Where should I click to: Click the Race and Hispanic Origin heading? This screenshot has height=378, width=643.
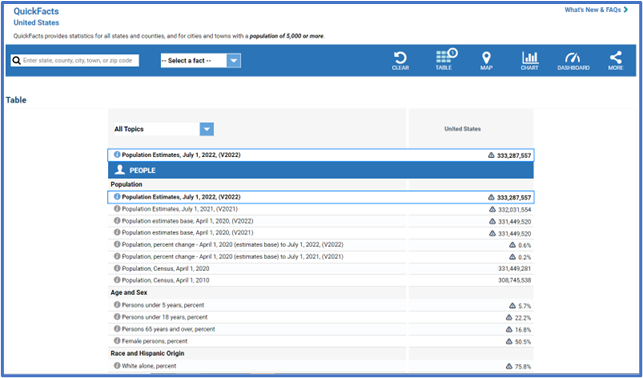(x=147, y=353)
